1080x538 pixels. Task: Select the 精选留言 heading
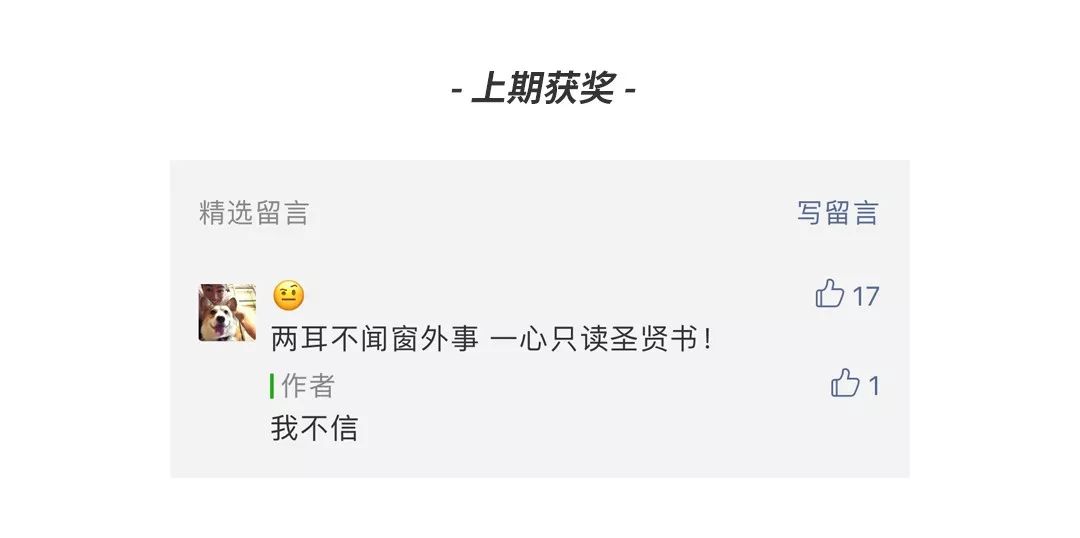(253, 213)
